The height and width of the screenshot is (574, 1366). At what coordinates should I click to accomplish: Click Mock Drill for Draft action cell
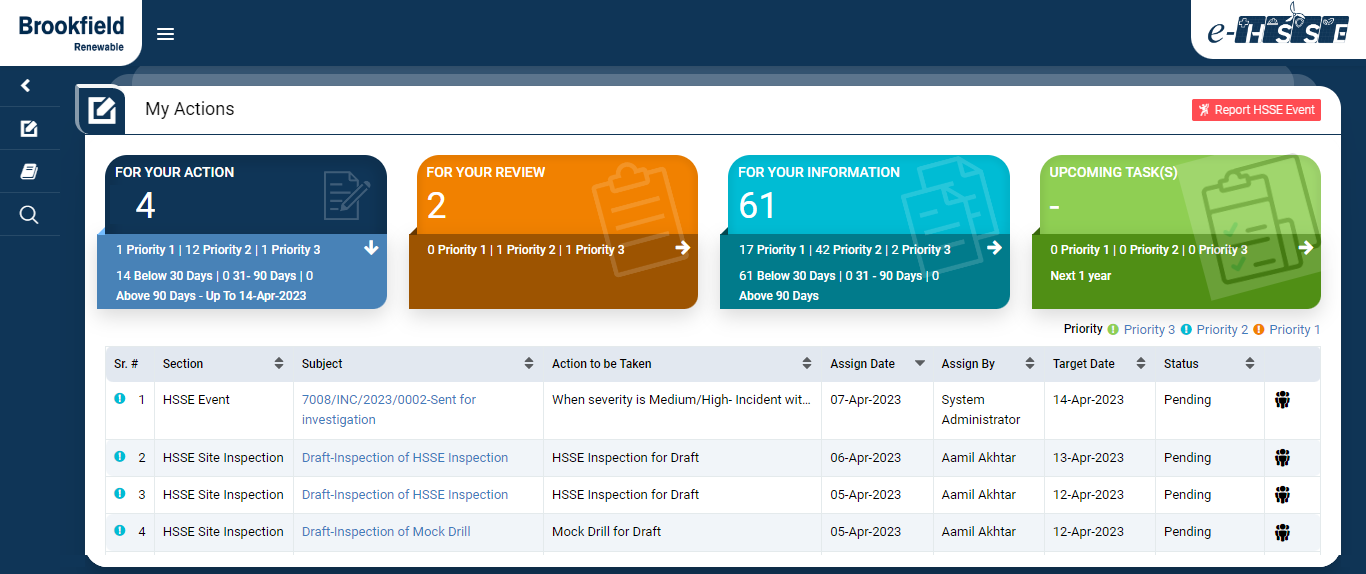pyautogui.click(x=607, y=532)
